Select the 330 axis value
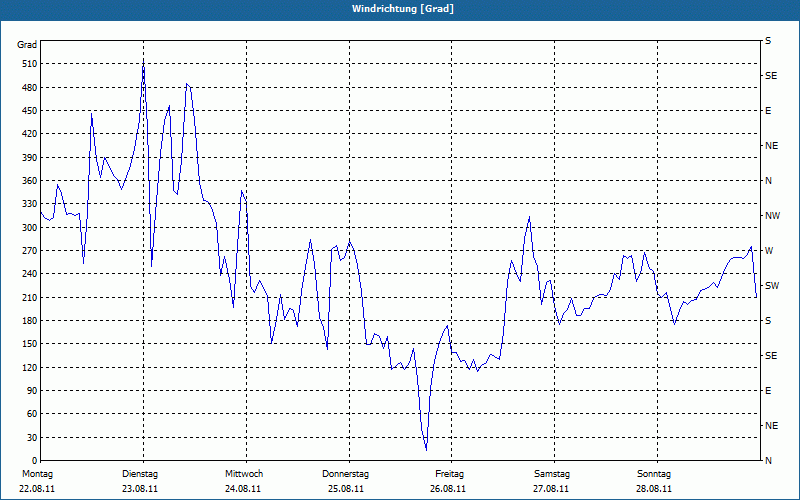 pos(30,204)
